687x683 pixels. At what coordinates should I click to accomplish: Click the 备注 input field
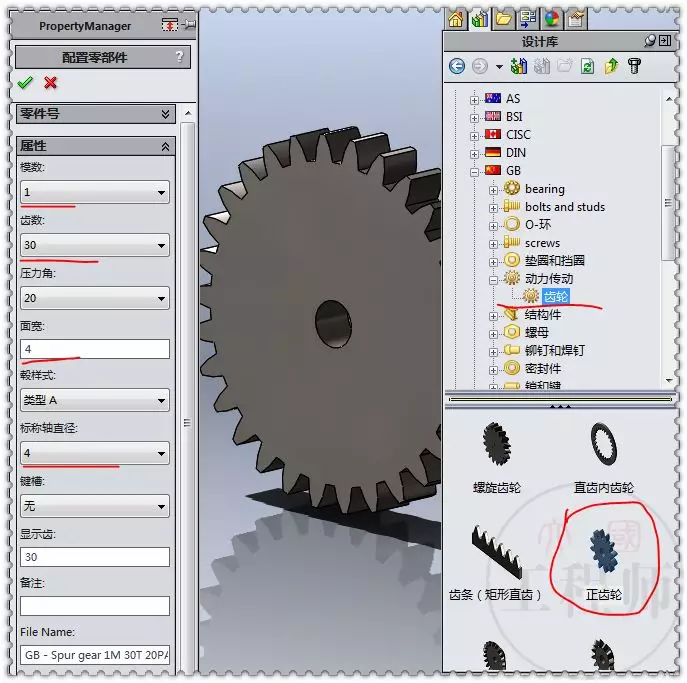(95, 606)
